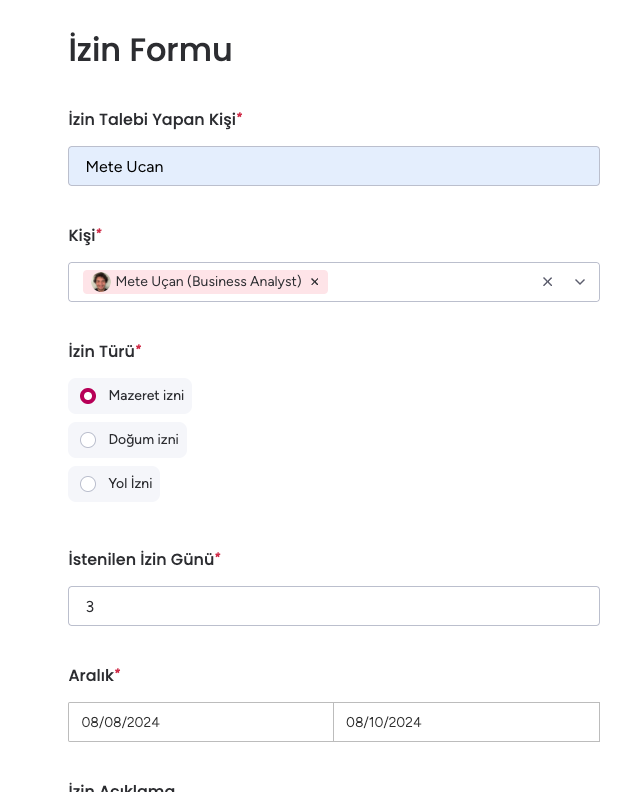Image resolution: width=640 pixels, height=792 pixels.
Task: Remove the Mete Uçan tag with its x
Action: 314,282
